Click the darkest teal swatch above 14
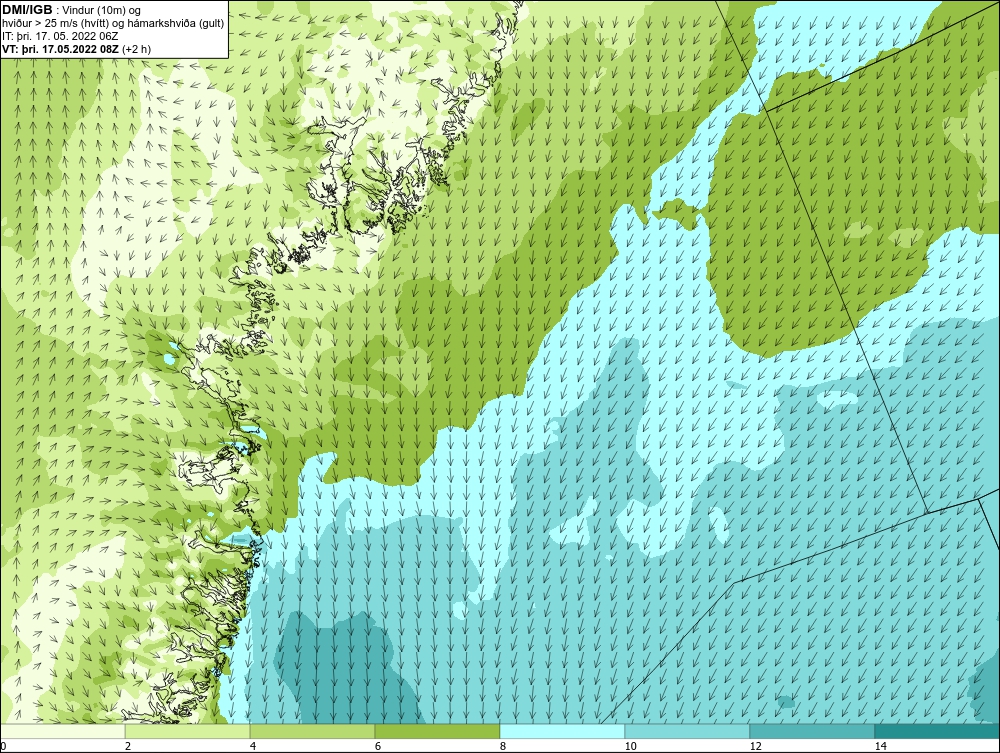The width and height of the screenshot is (1000, 753). click(938, 731)
